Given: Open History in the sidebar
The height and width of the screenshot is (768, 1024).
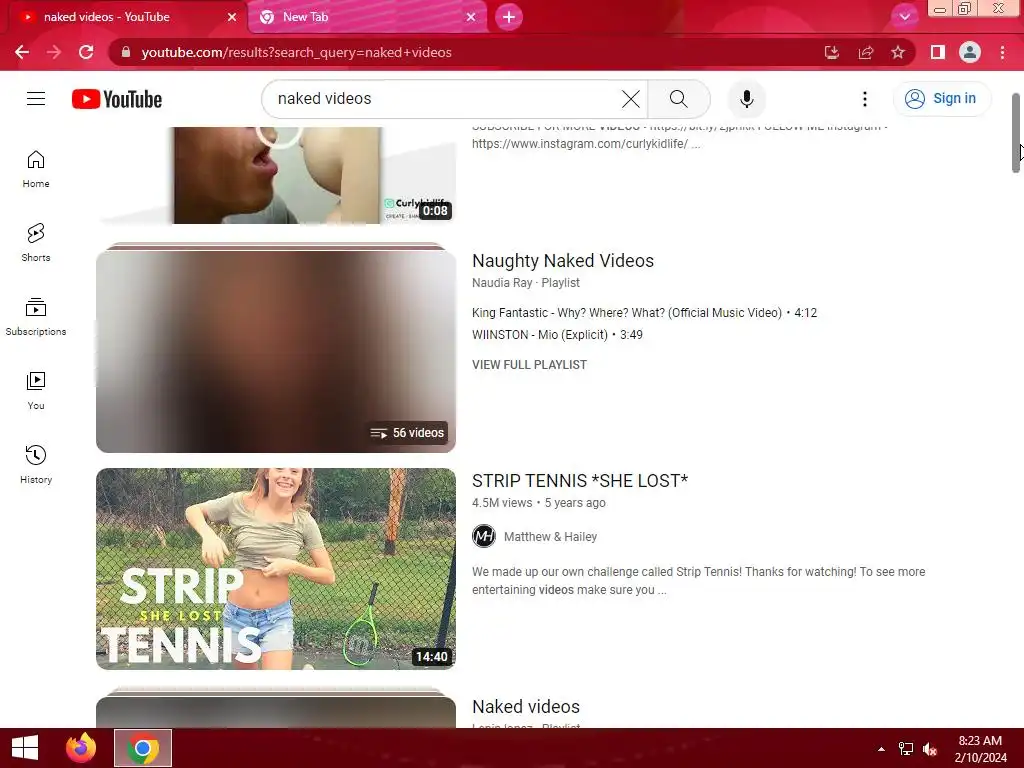Looking at the screenshot, I should tap(36, 464).
